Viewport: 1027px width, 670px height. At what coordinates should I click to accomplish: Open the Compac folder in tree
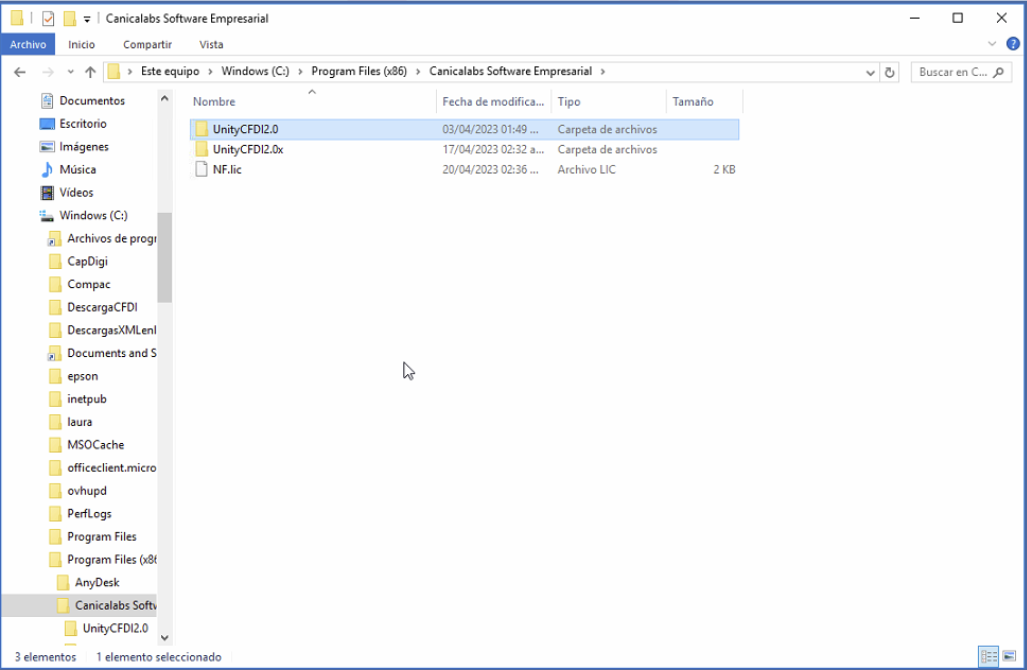(88, 284)
